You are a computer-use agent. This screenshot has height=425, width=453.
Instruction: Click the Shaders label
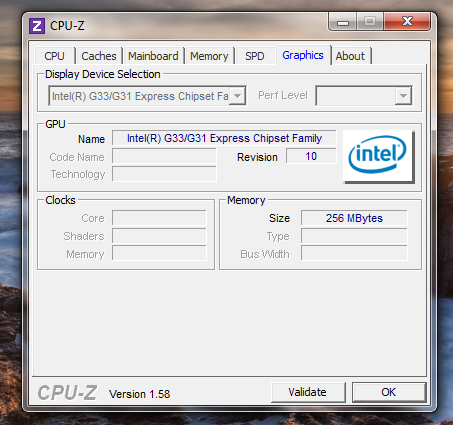[84, 236]
